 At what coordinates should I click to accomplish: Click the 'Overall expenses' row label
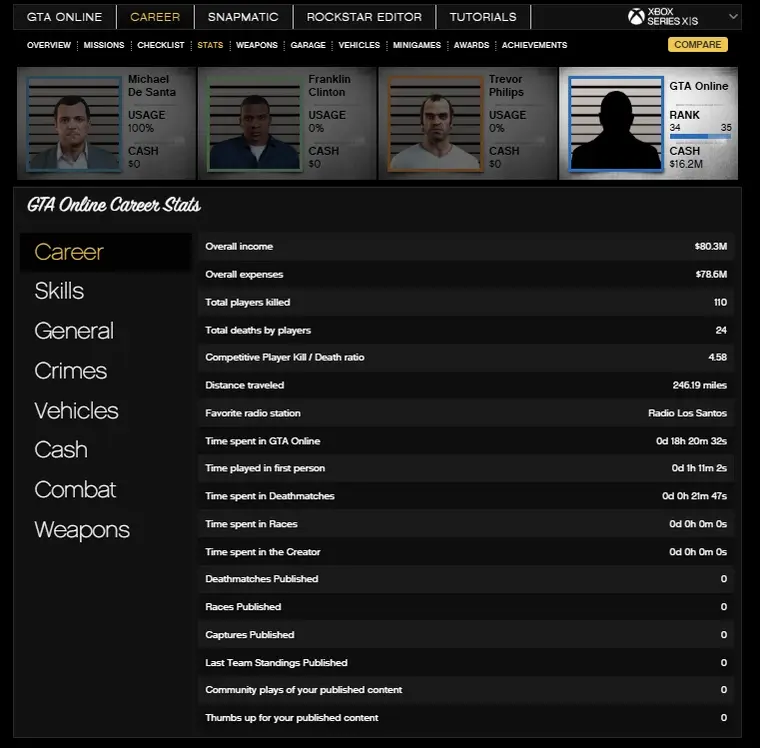click(x=244, y=274)
